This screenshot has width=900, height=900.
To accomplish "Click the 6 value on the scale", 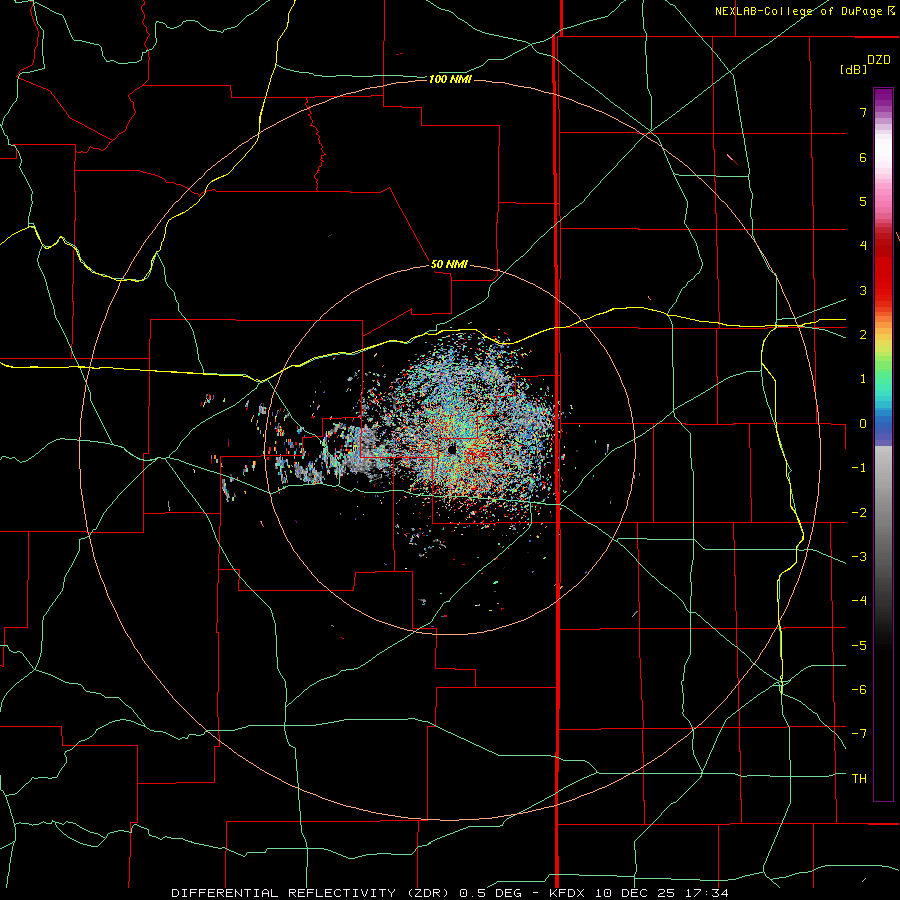I will click(x=863, y=157).
